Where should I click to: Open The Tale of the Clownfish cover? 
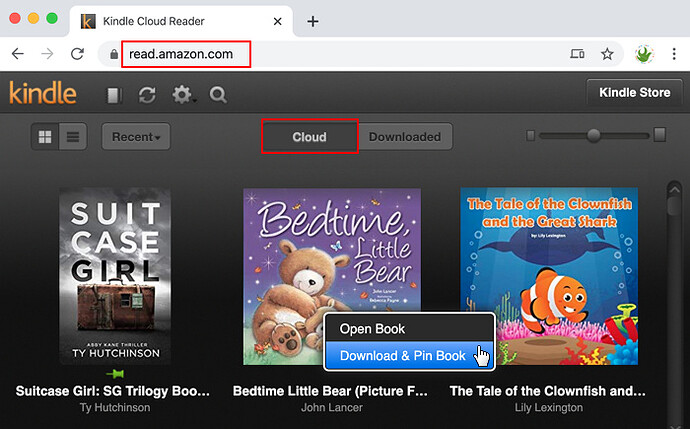[x=548, y=276]
